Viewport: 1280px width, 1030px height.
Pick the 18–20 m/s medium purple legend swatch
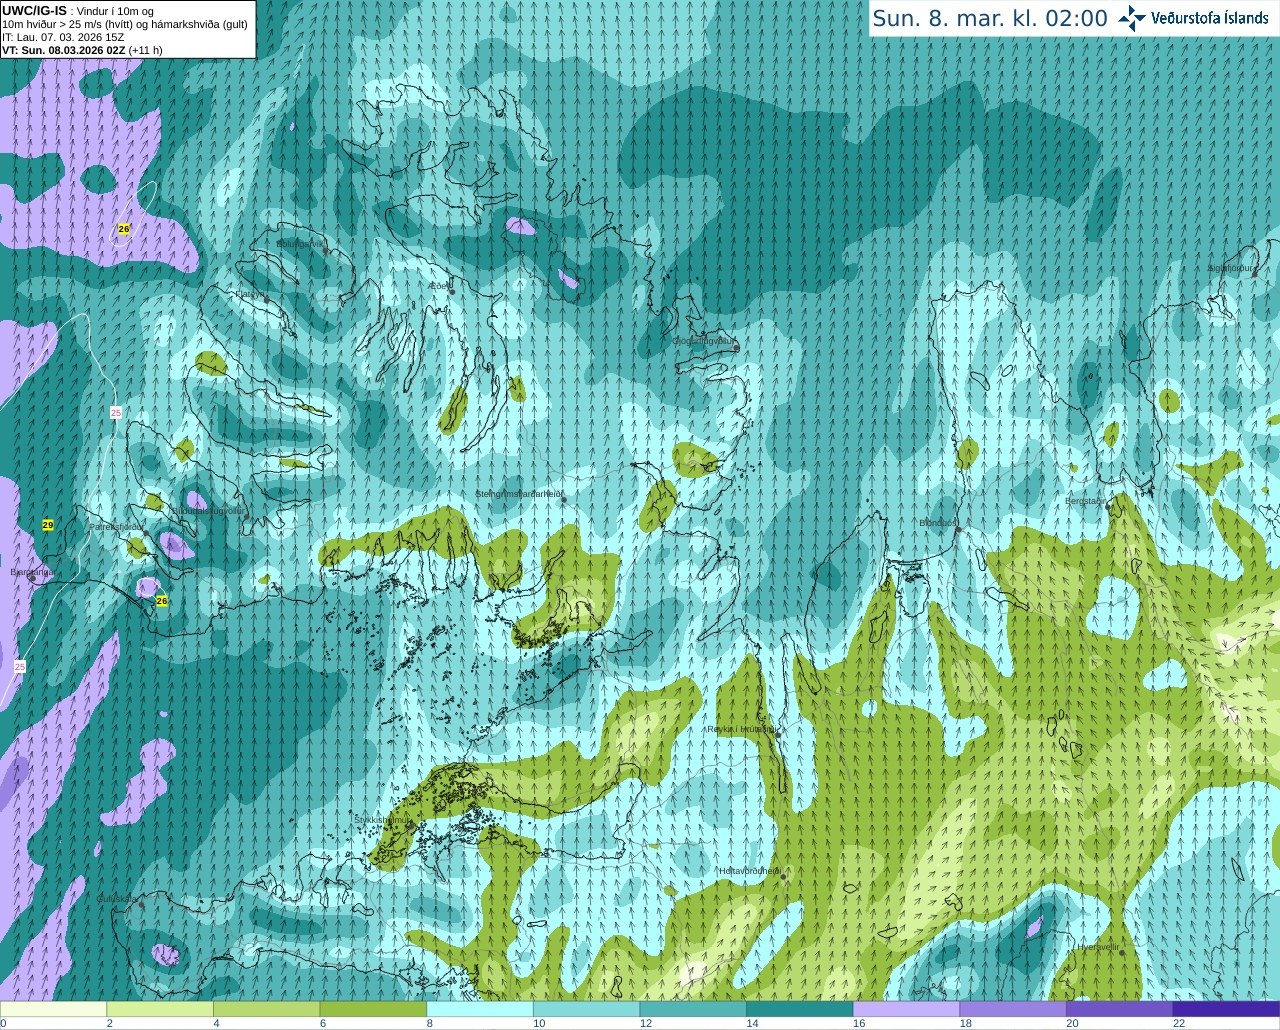pyautogui.click(x=1013, y=1009)
